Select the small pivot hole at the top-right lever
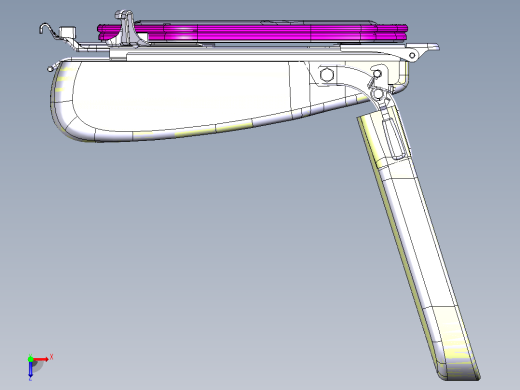This screenshot has height=390, width=520. (x=412, y=55)
